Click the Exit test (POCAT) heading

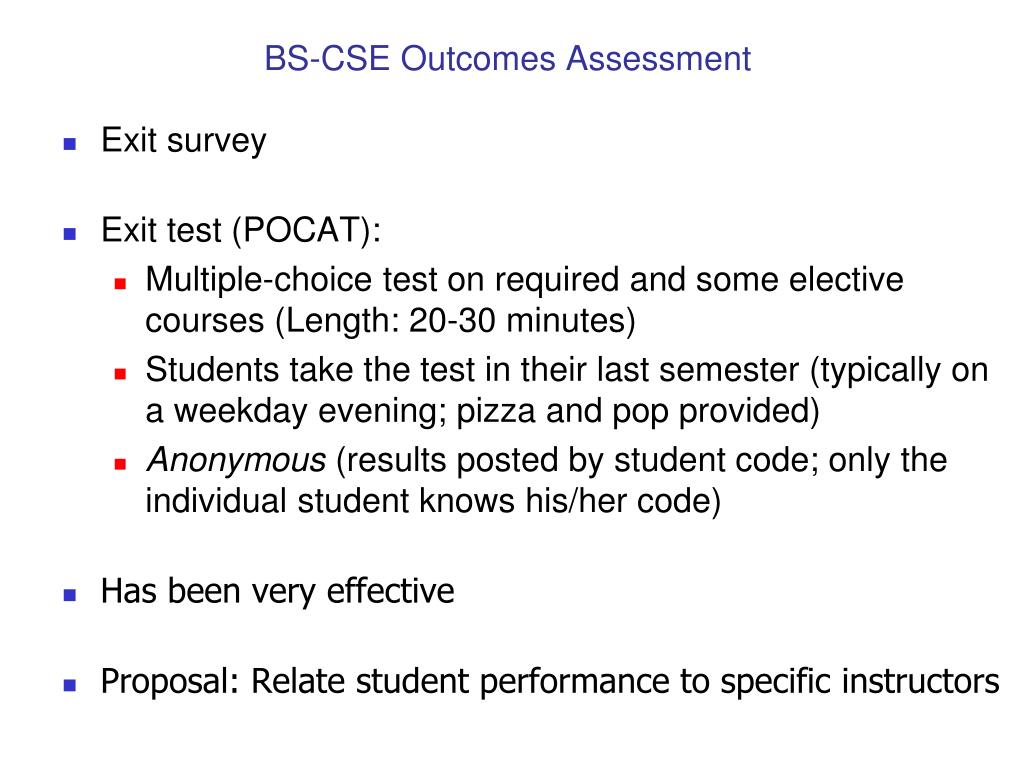point(241,231)
